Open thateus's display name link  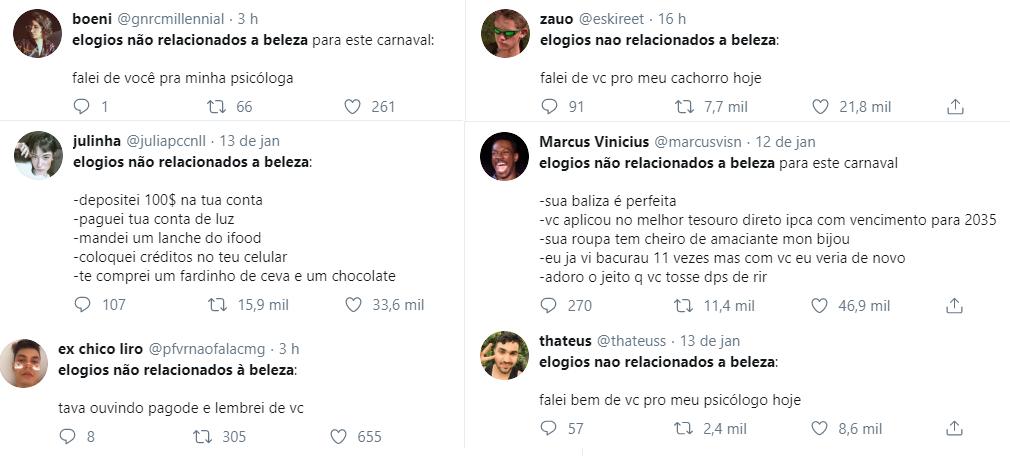(565, 341)
